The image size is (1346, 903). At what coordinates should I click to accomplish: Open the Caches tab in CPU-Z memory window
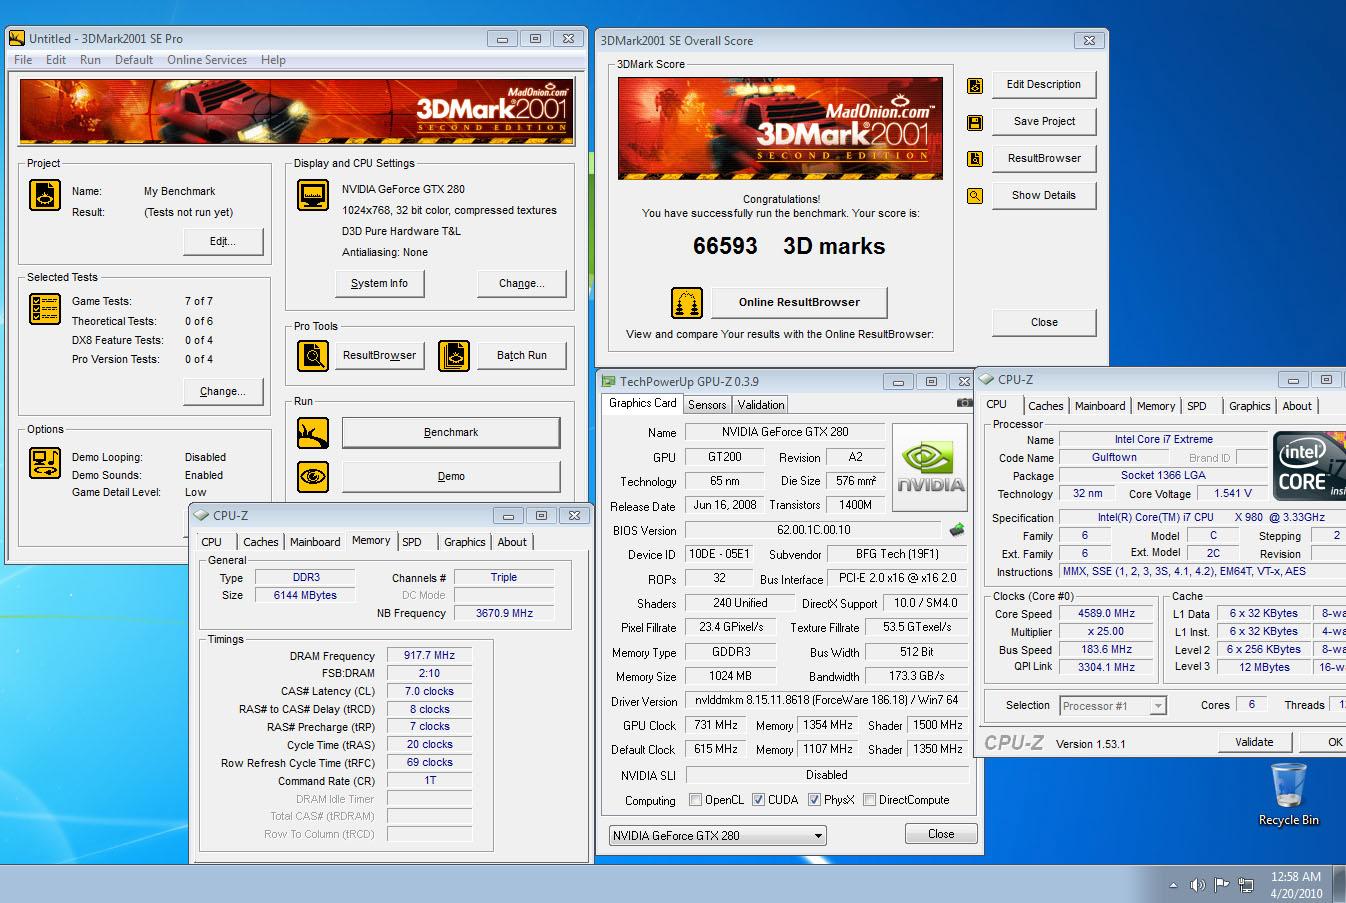click(x=261, y=542)
